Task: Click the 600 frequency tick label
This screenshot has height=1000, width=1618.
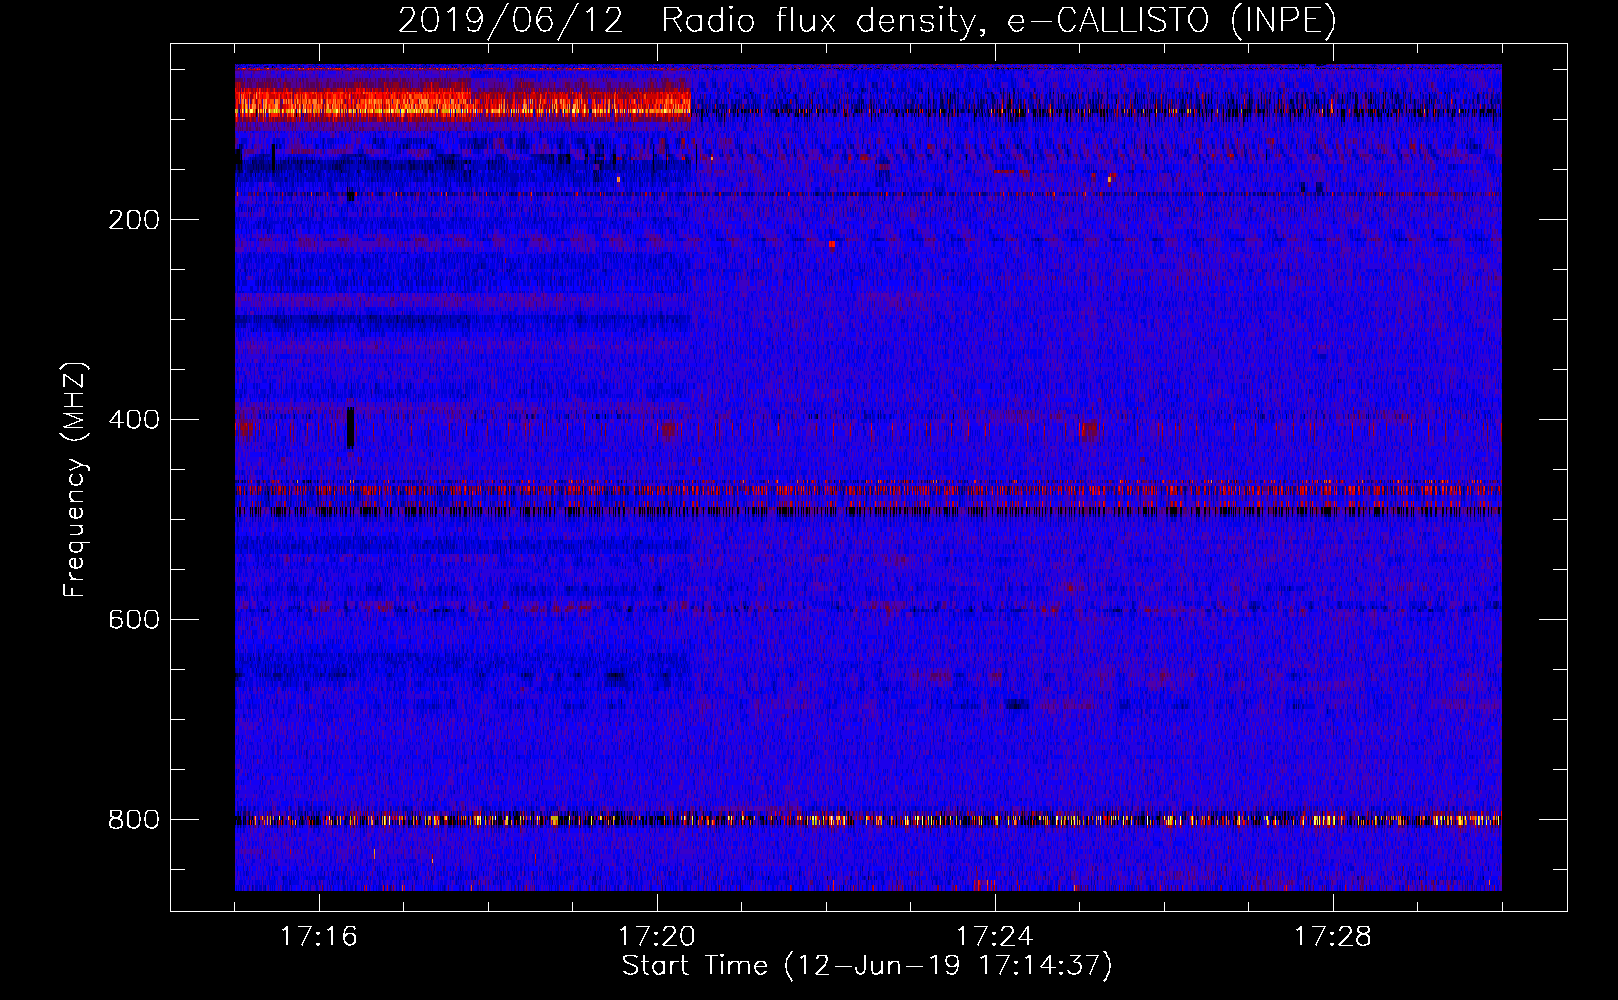Action: click(134, 620)
